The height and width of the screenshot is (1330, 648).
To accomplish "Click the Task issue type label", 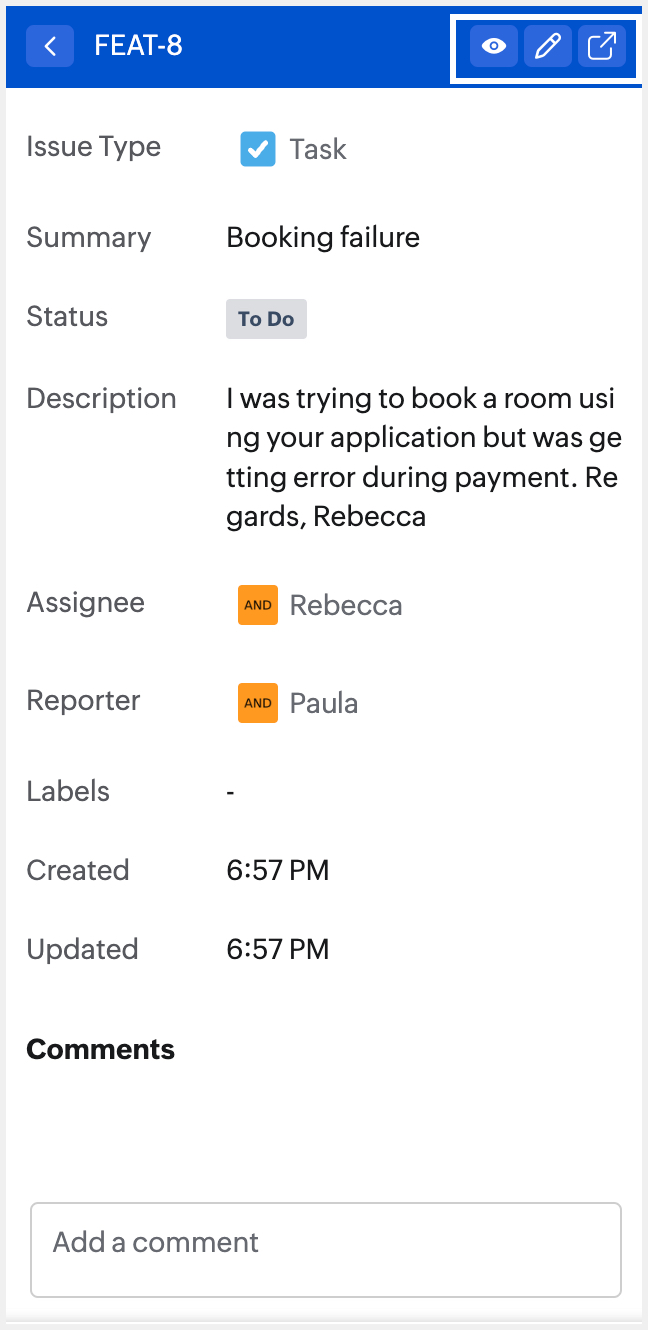I will click(318, 150).
